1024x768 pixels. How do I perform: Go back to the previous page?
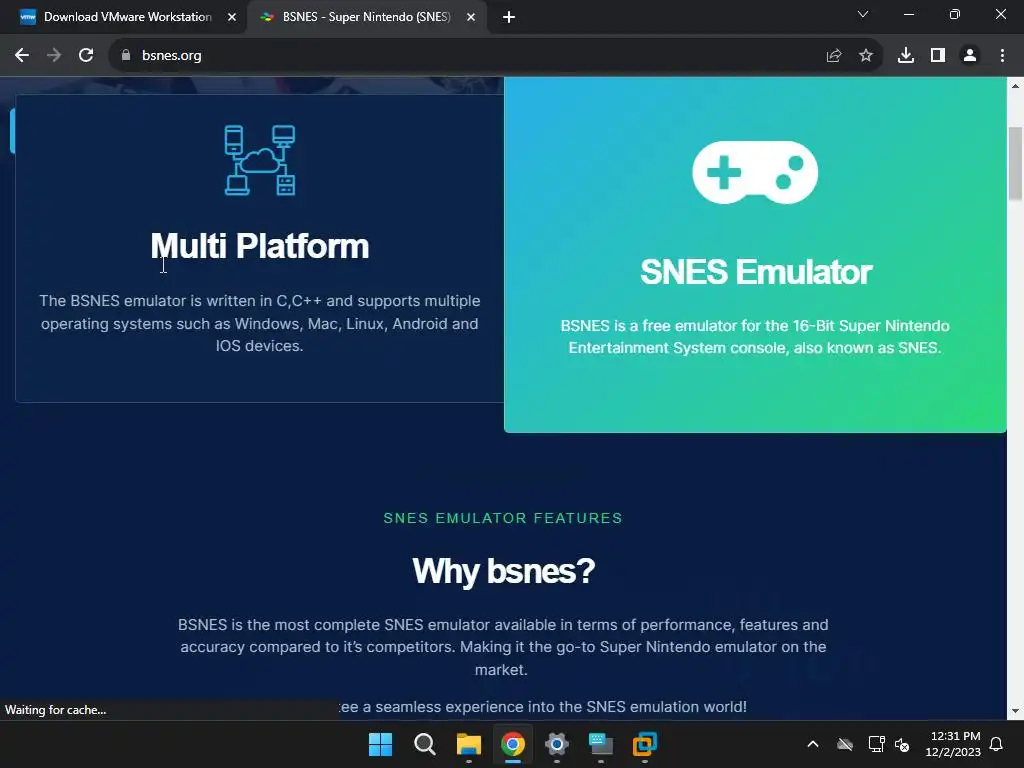[22, 56]
